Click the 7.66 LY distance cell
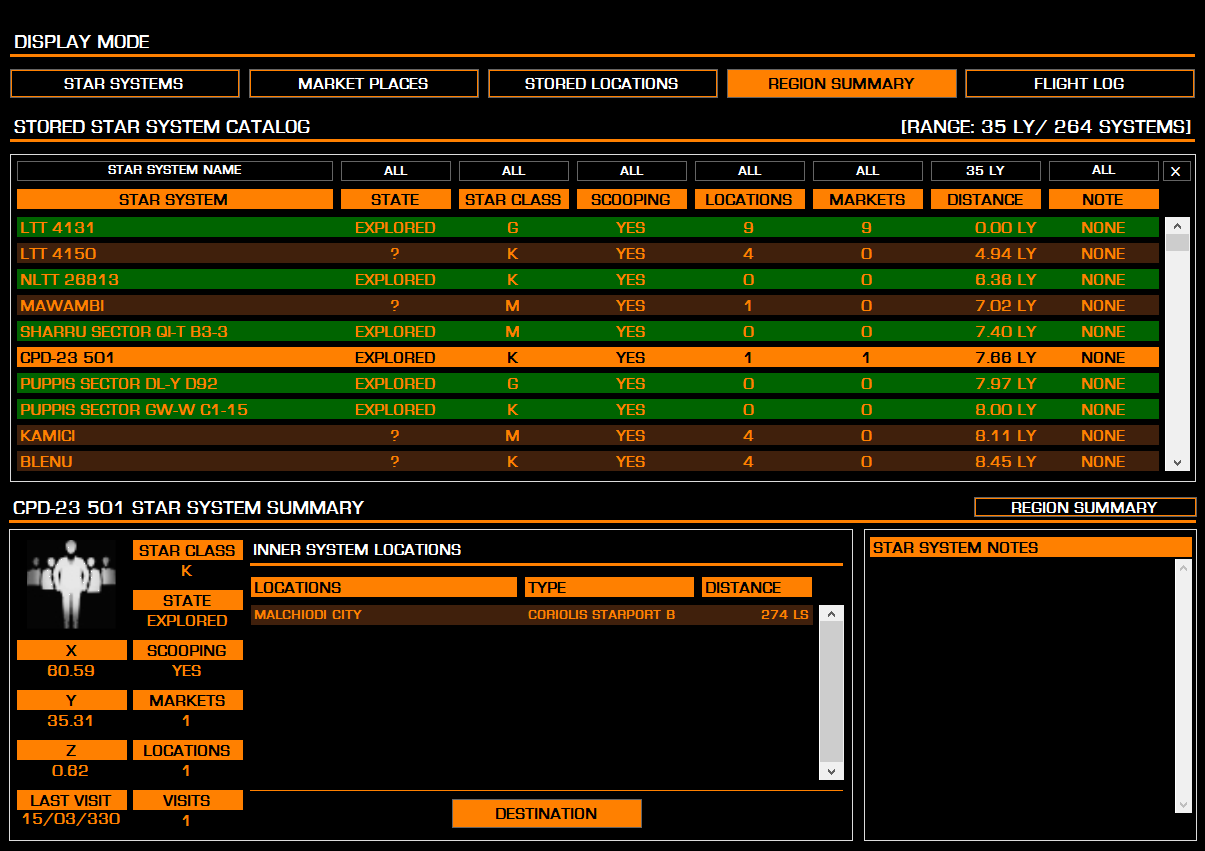The image size is (1205, 851). [x=1005, y=357]
